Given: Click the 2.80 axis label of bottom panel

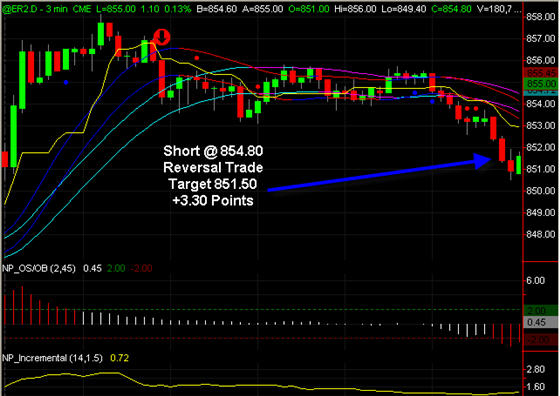Looking at the screenshot, I should [x=535, y=369].
